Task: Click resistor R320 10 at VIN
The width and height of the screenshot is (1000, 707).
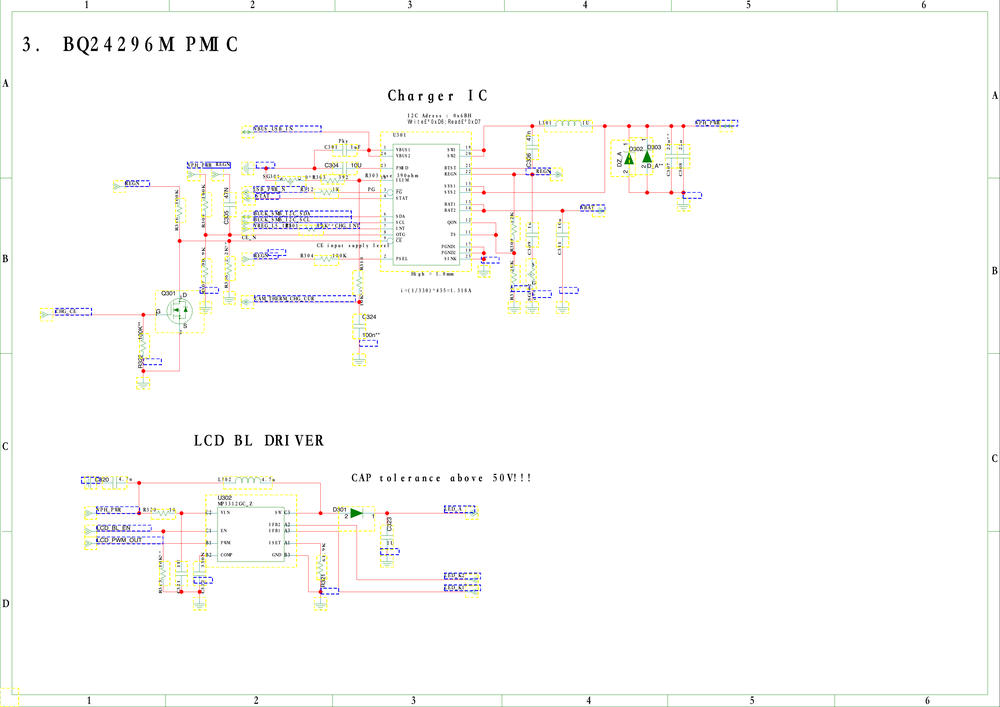Action: (x=165, y=513)
